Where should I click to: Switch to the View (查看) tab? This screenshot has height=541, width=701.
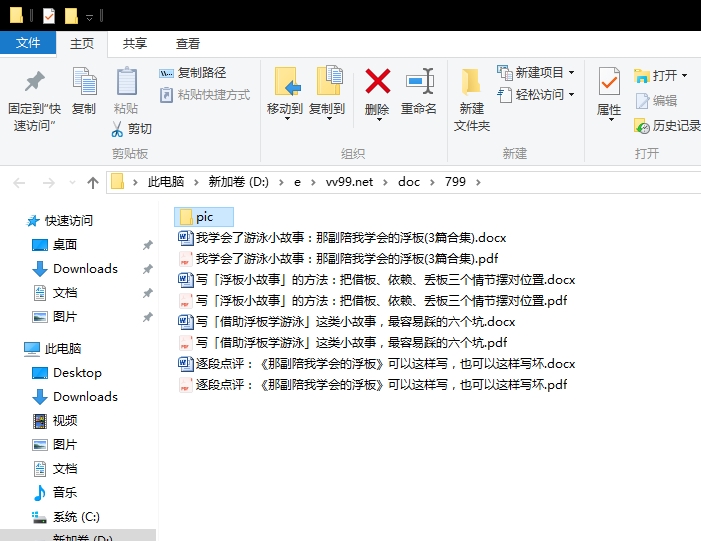tap(187, 43)
